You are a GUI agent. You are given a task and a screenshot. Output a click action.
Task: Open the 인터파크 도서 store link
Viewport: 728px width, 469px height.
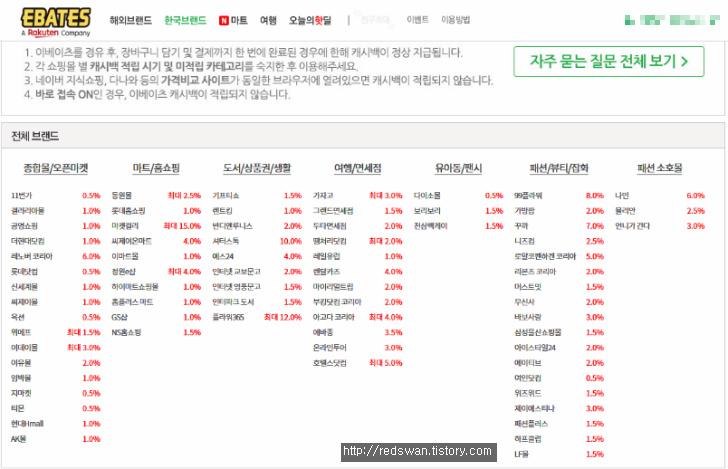coord(234,302)
